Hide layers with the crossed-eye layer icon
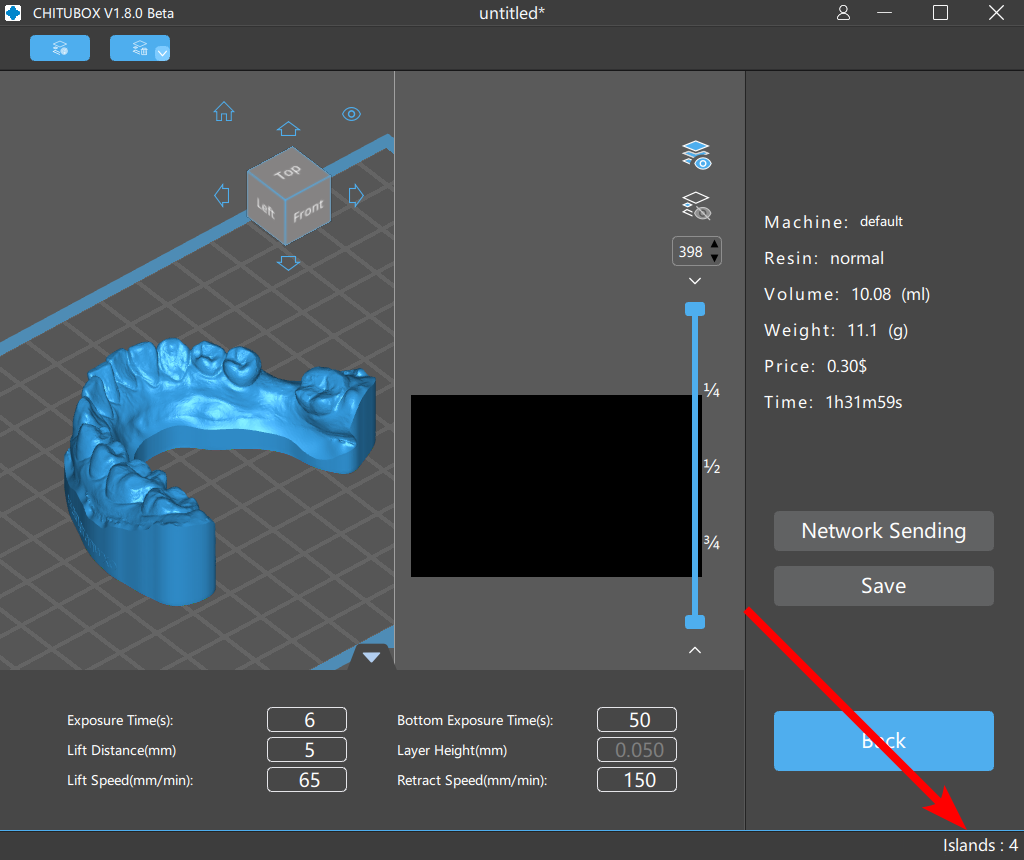 696,206
